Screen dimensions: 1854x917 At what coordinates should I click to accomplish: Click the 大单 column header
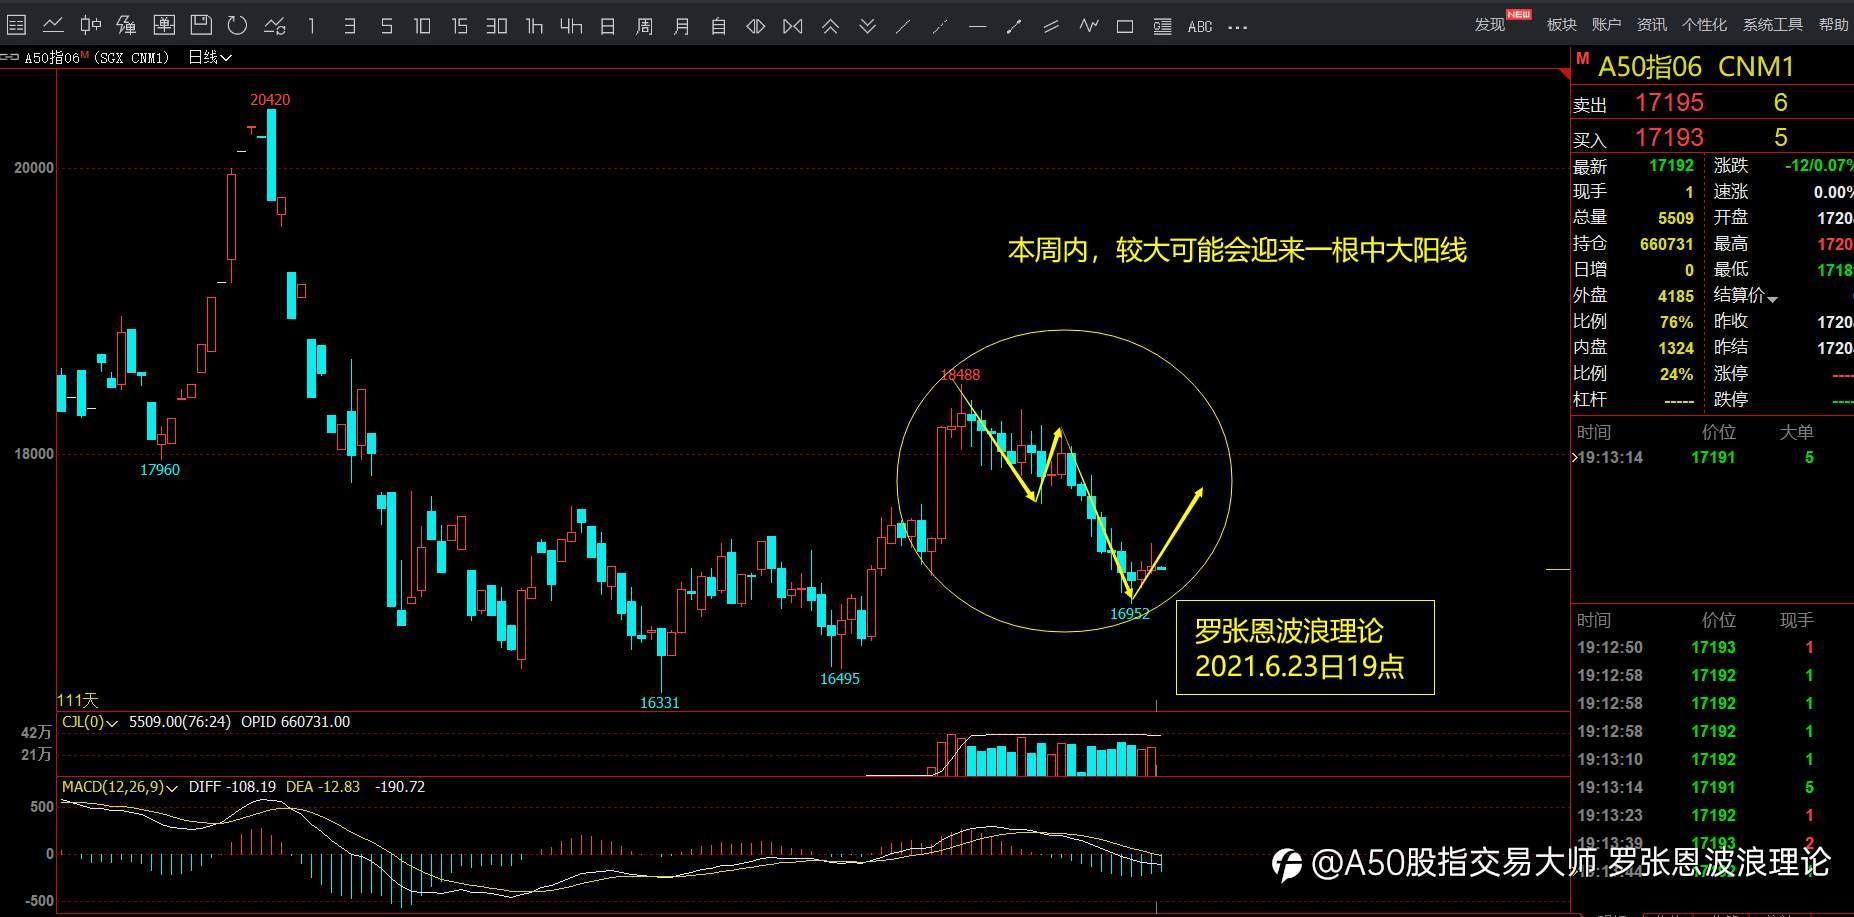1796,432
